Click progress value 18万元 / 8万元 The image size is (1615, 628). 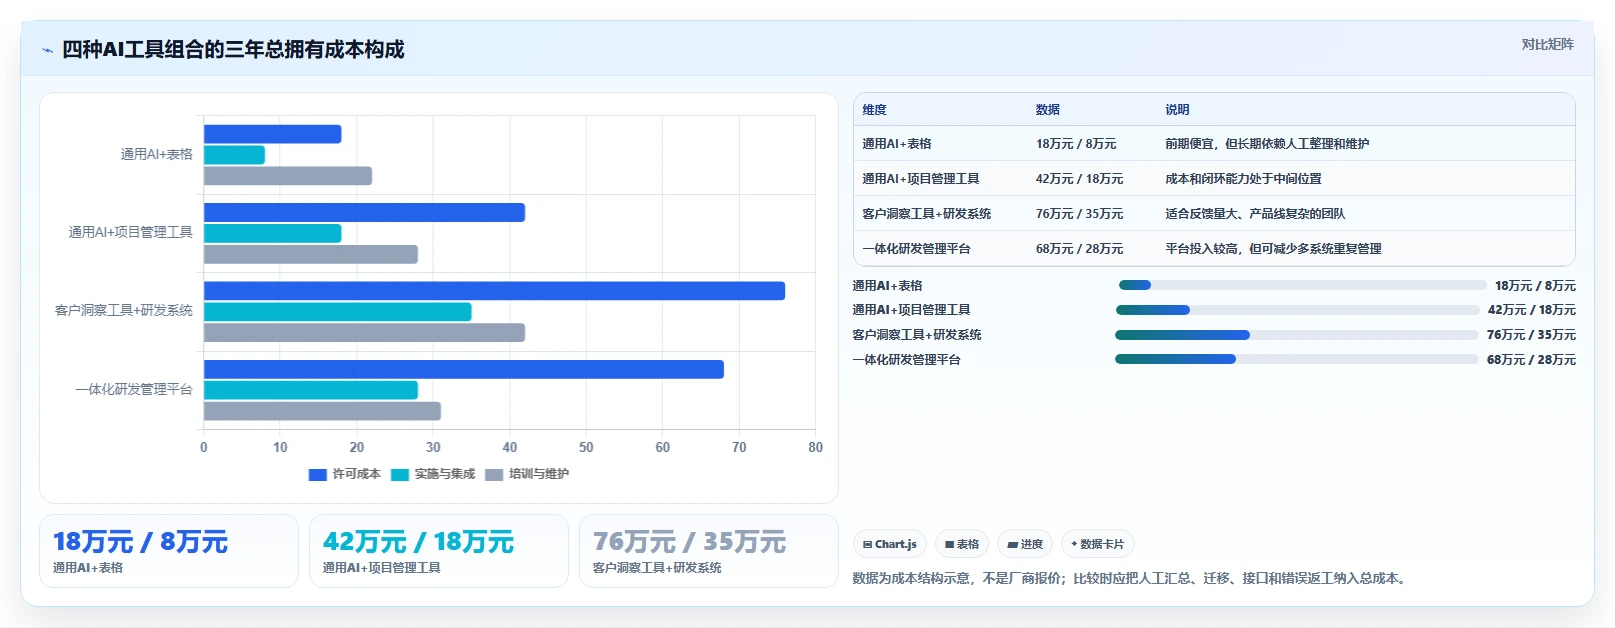(x=1535, y=286)
